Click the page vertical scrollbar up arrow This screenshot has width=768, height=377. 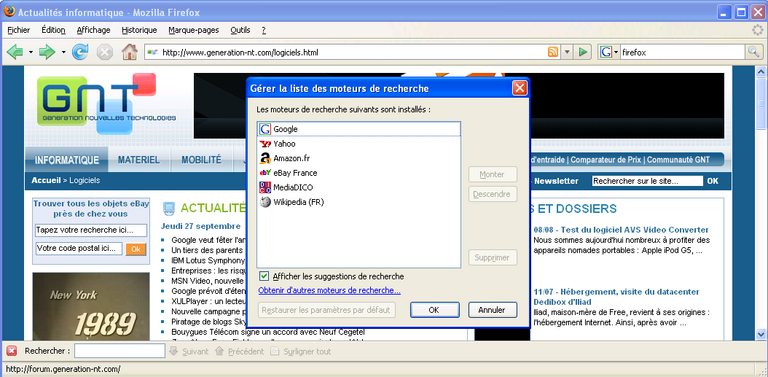[x=761, y=71]
